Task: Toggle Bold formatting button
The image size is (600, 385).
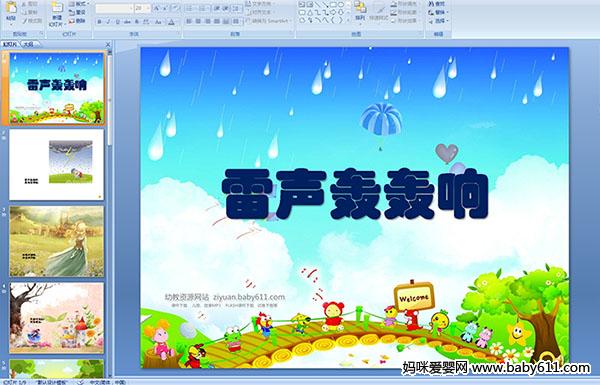Action: coord(99,22)
